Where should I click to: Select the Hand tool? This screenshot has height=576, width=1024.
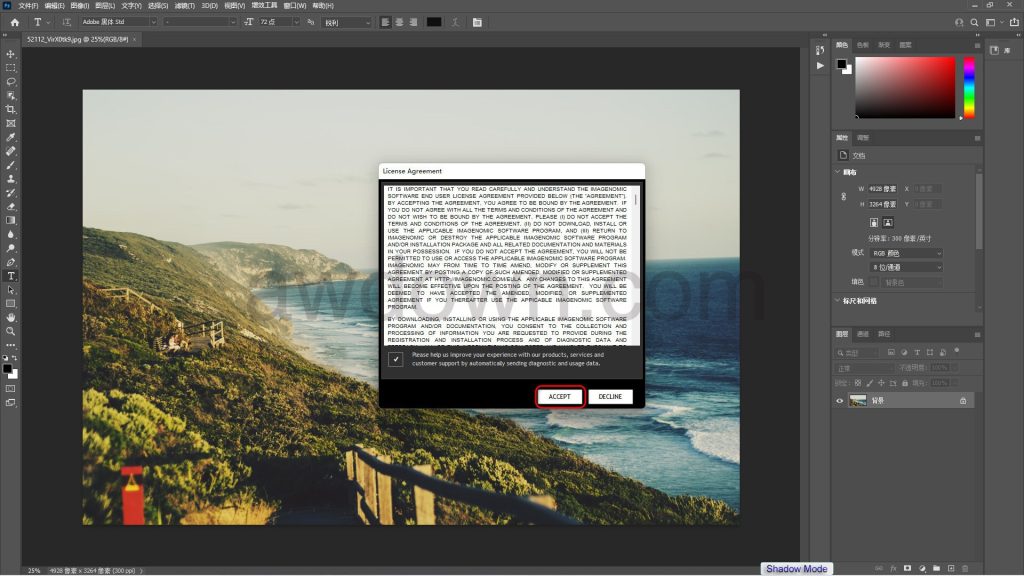tap(11, 317)
